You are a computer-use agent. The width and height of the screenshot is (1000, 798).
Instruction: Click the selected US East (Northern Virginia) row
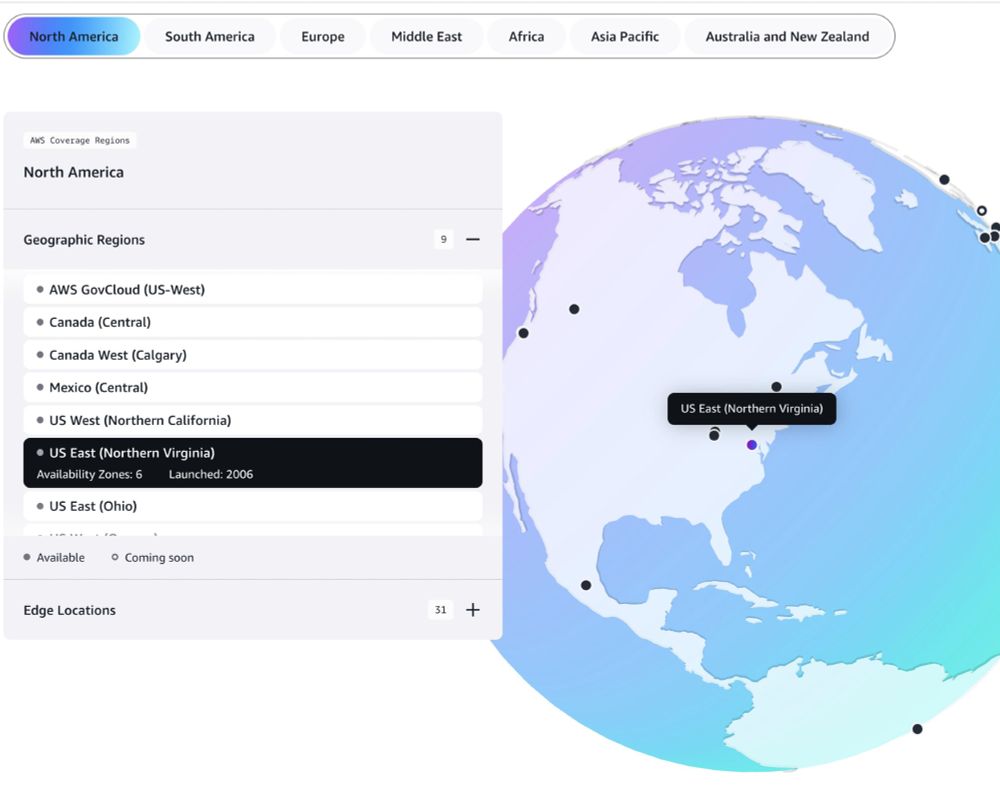pos(253,462)
